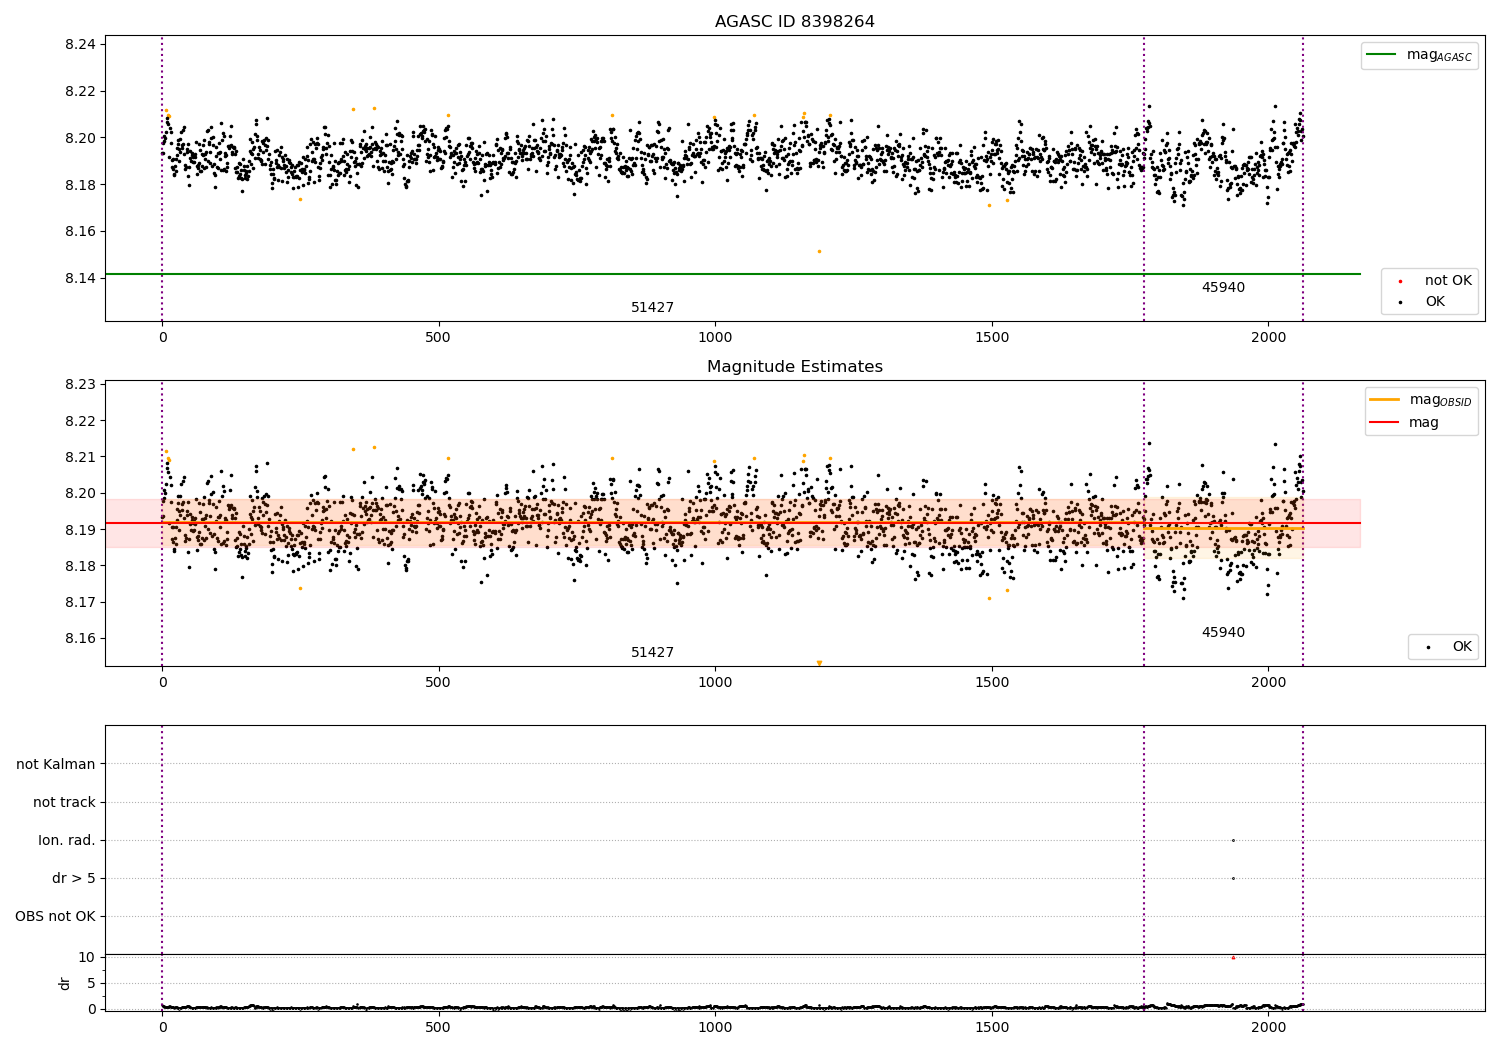
Task: Click the 8.17 y-tick in middle plot
Action: 80,602
